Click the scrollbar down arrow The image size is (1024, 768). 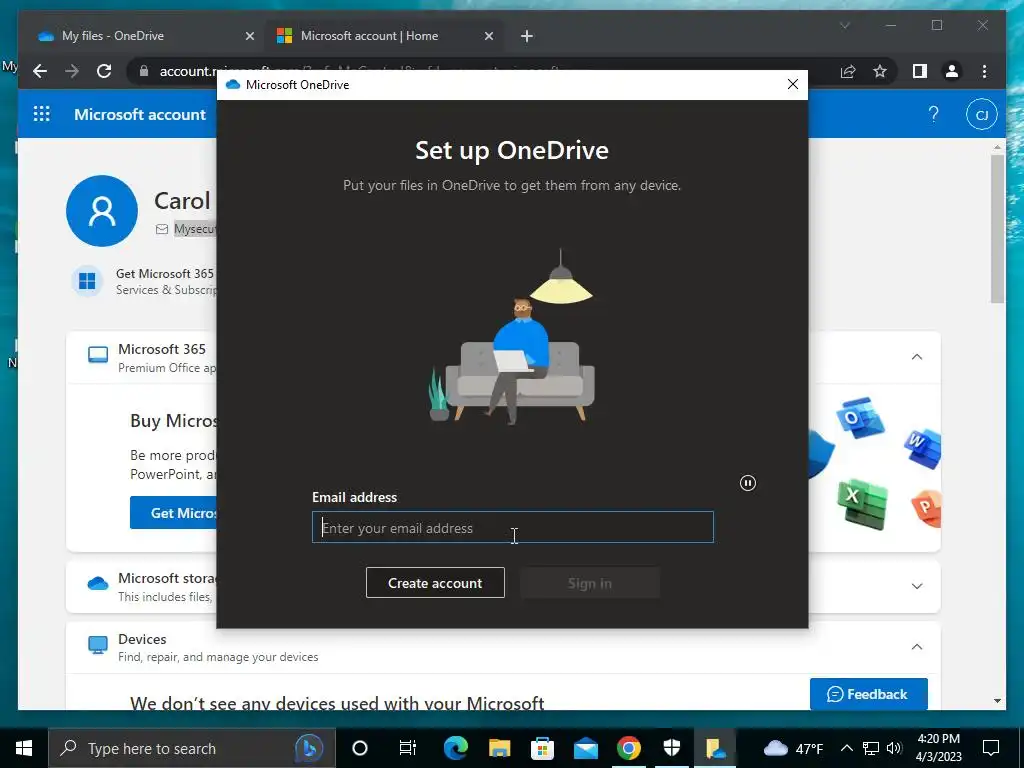997,701
